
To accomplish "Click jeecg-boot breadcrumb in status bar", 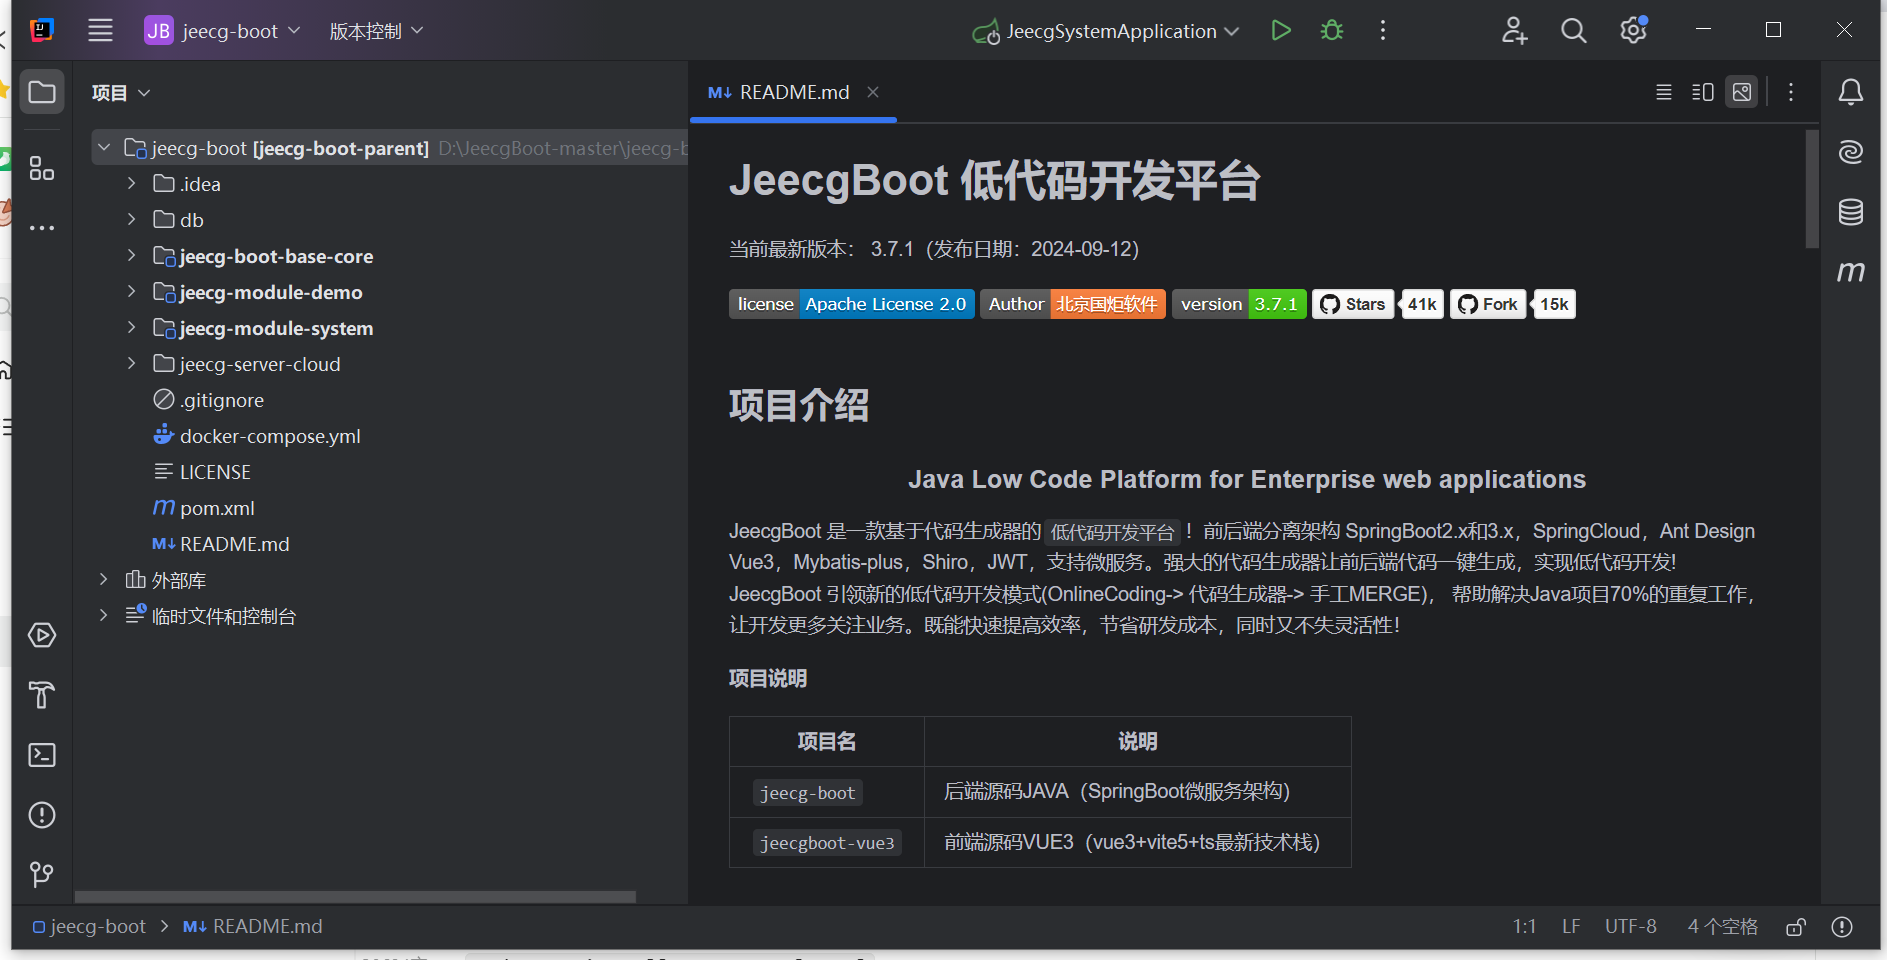I will (89, 927).
